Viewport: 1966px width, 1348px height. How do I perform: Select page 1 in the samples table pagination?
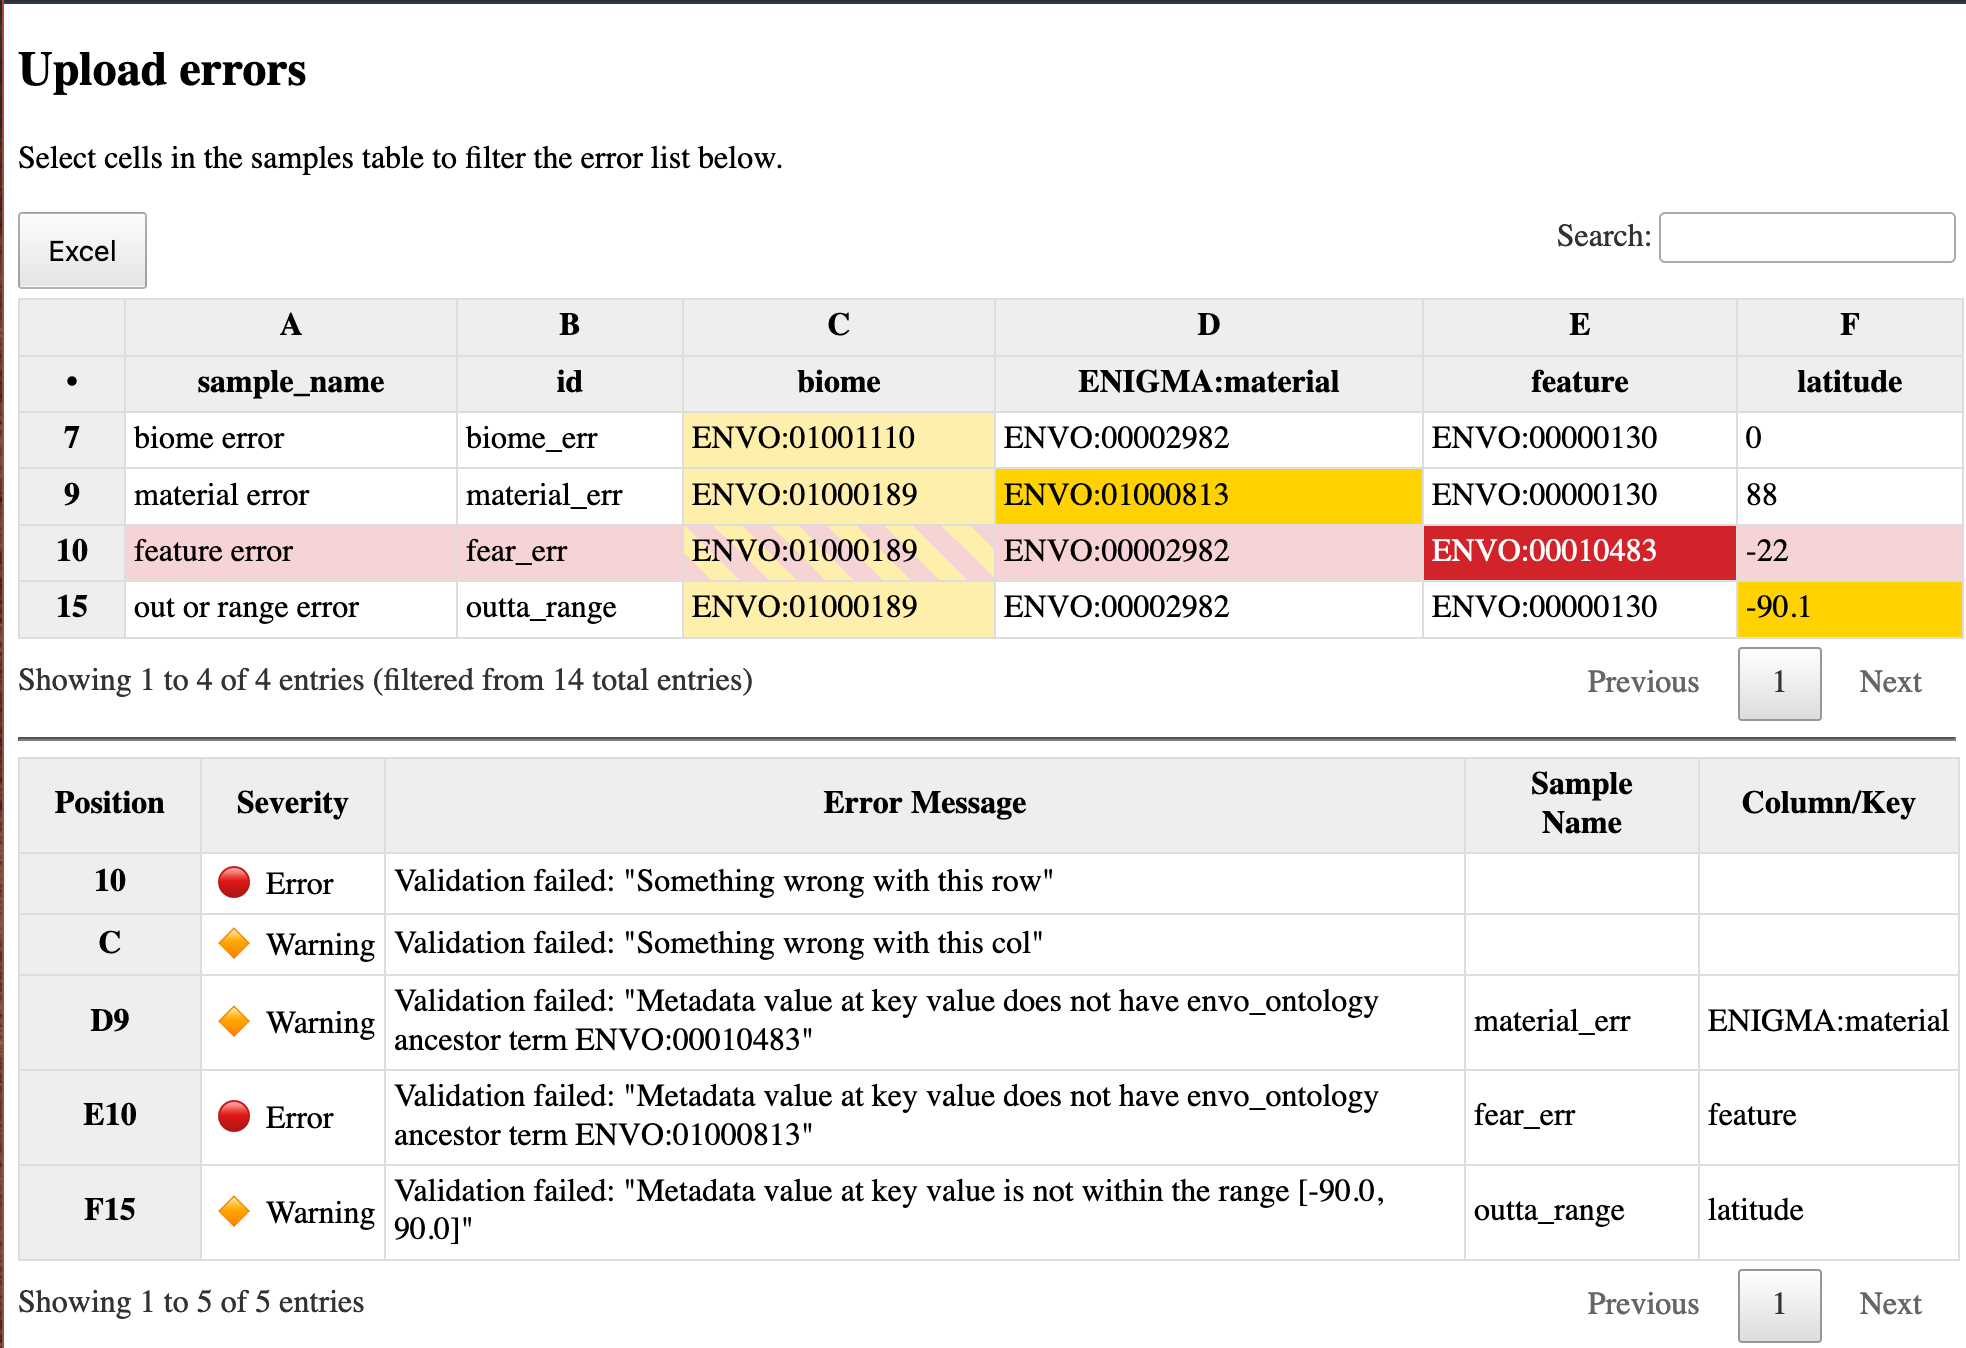[x=1779, y=681]
